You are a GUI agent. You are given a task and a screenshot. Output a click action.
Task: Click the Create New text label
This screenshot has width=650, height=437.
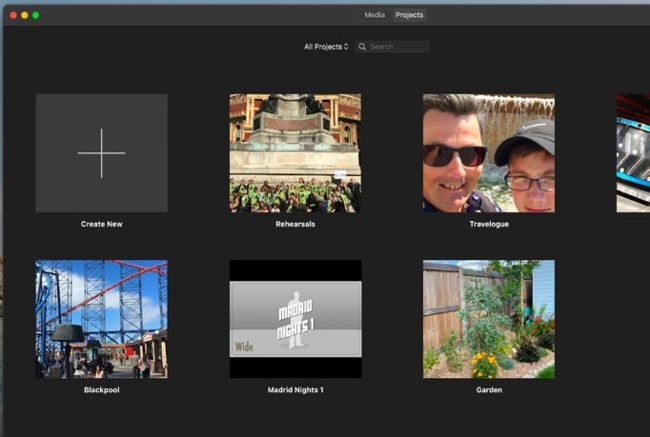101,224
